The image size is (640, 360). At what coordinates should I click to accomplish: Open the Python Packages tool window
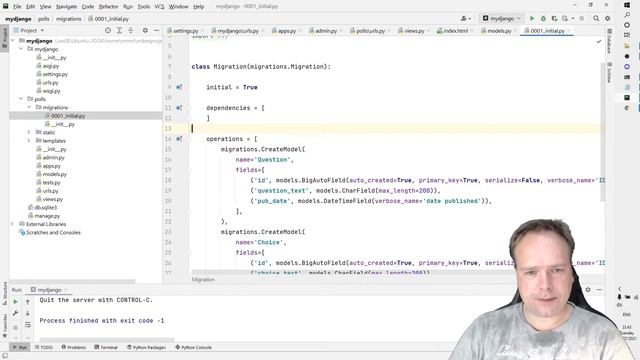pos(146,347)
